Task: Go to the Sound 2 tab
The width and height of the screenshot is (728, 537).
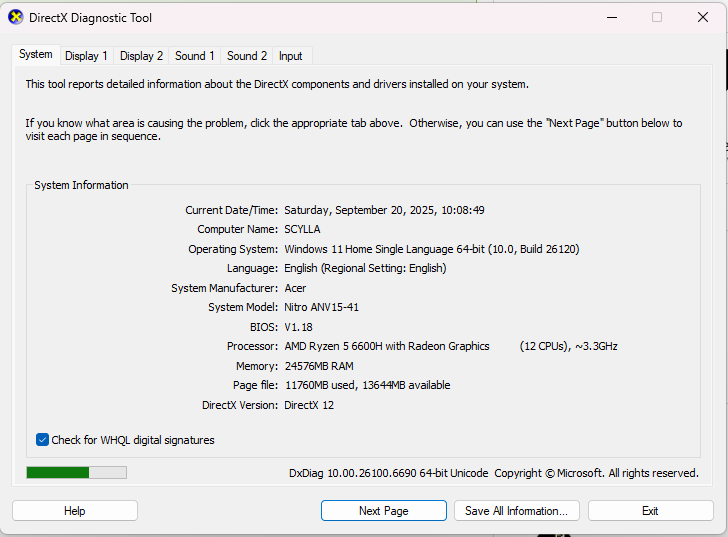Action: point(247,56)
